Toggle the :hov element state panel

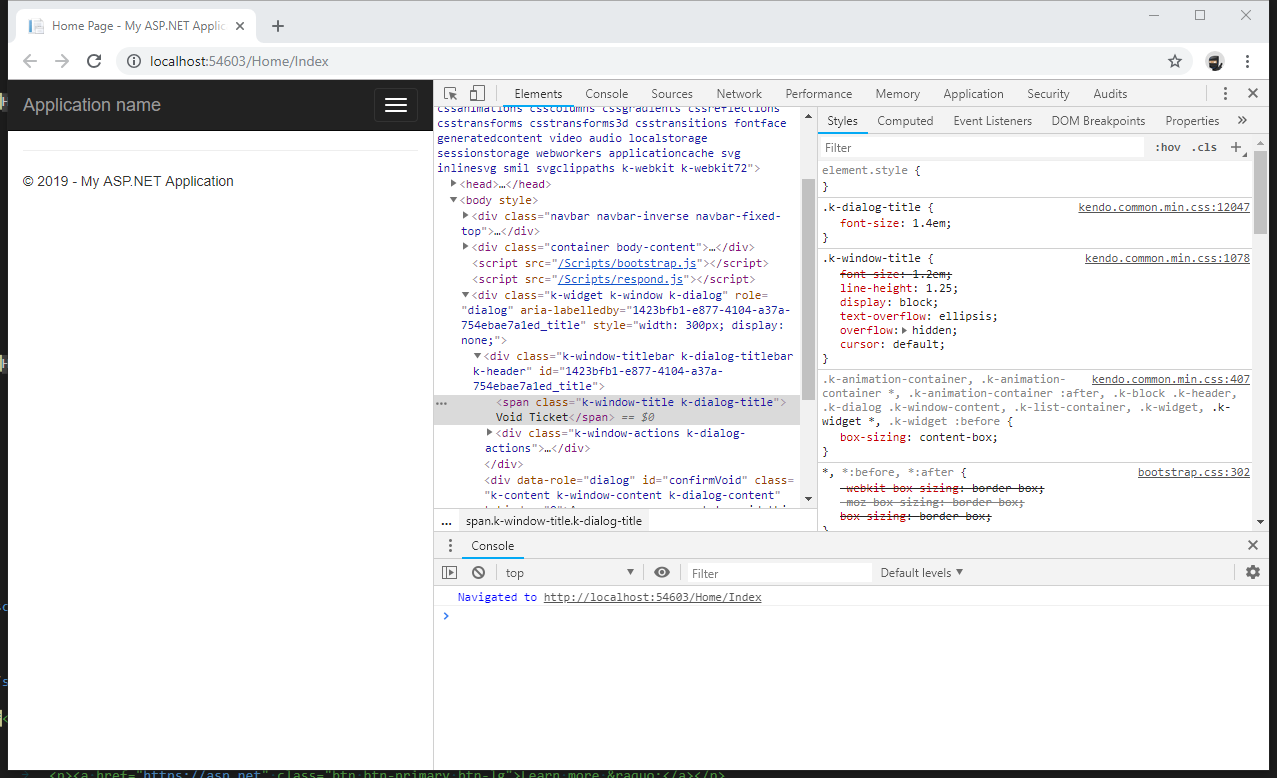[1167, 147]
